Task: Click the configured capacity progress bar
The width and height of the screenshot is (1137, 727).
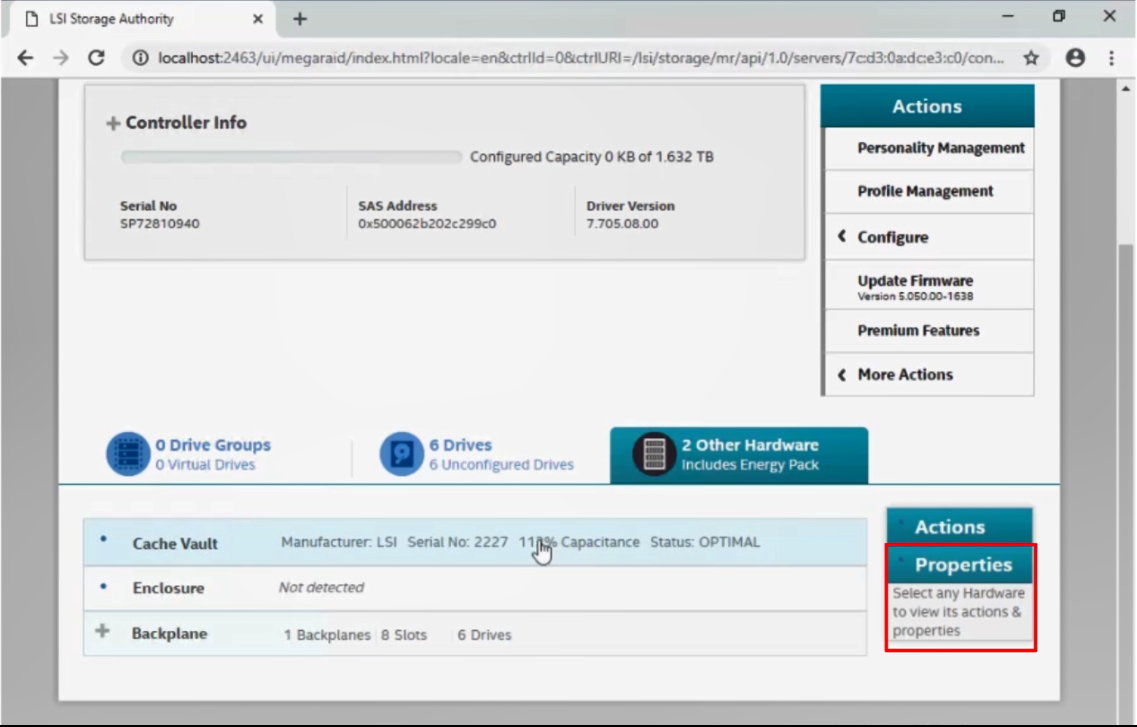Action: (291, 157)
